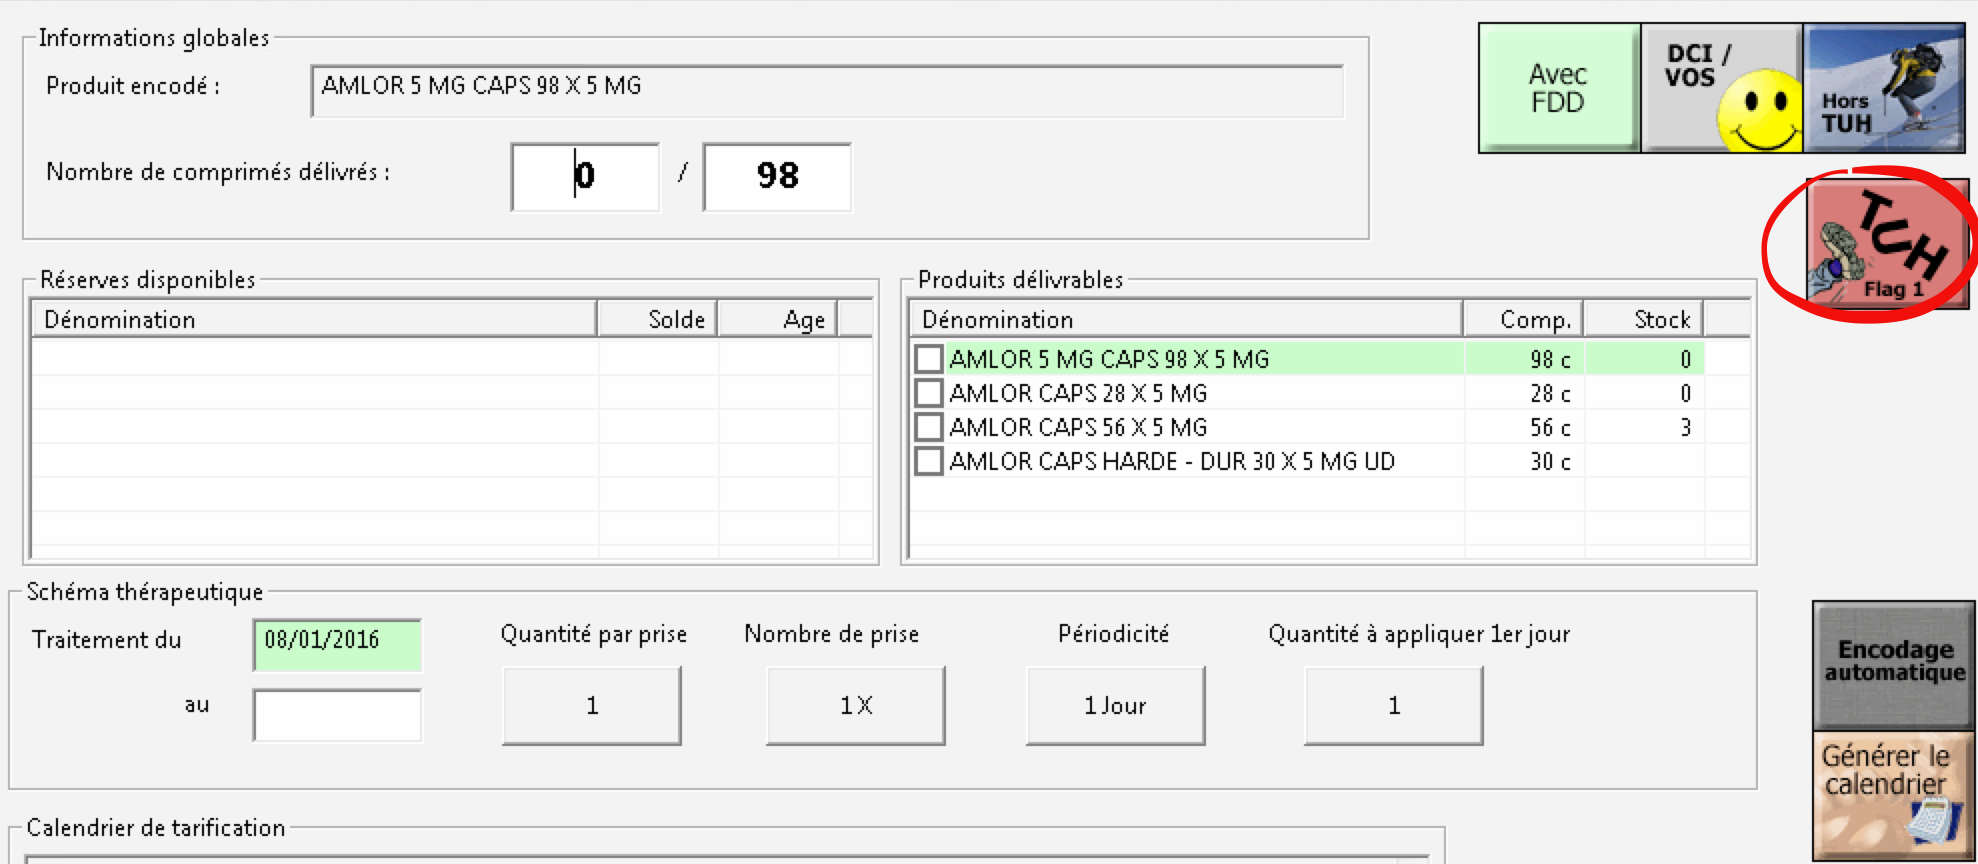Click the 56 c Comp. cell
This screenshot has height=864, width=1978.
pos(1524,427)
